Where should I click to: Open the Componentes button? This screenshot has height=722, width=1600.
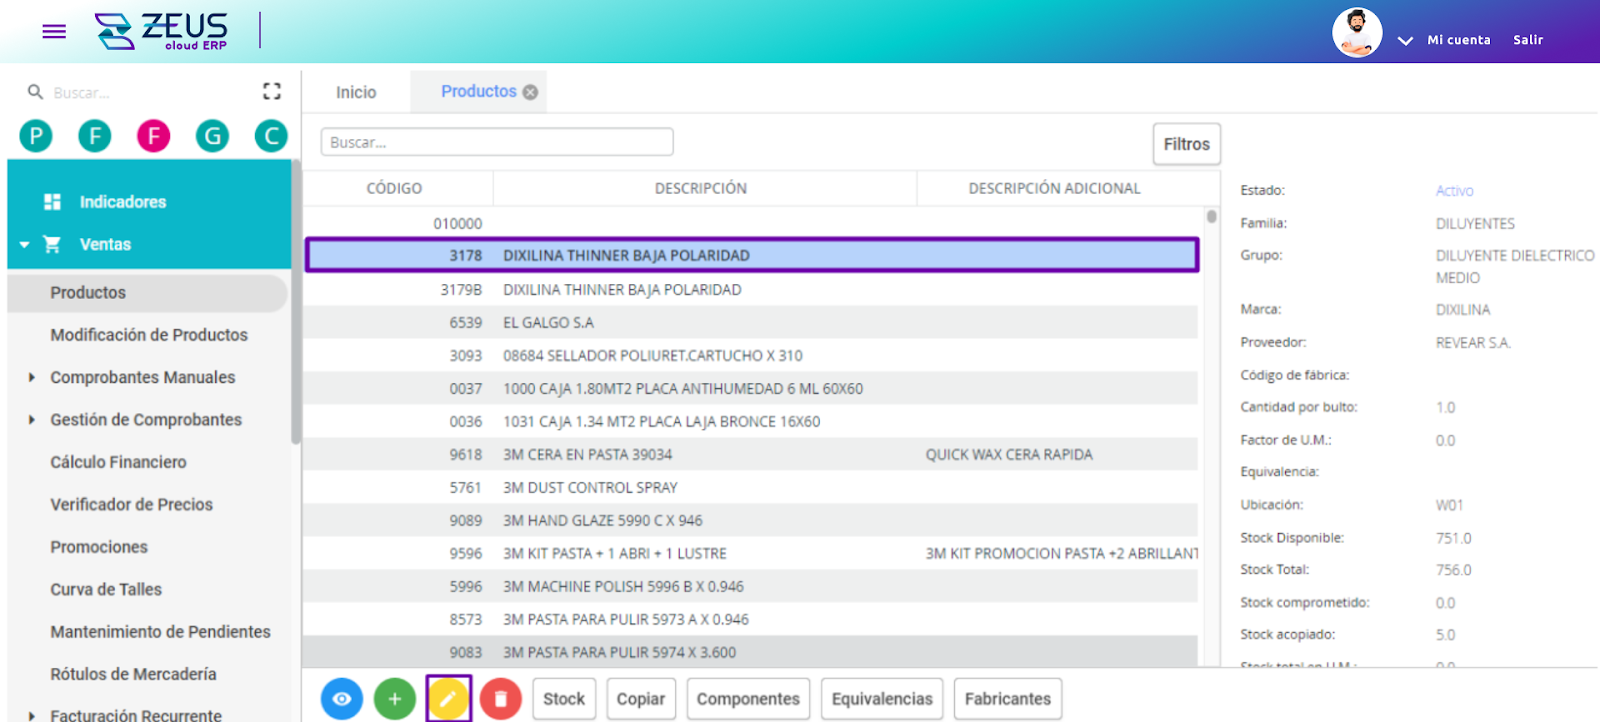[748, 699]
